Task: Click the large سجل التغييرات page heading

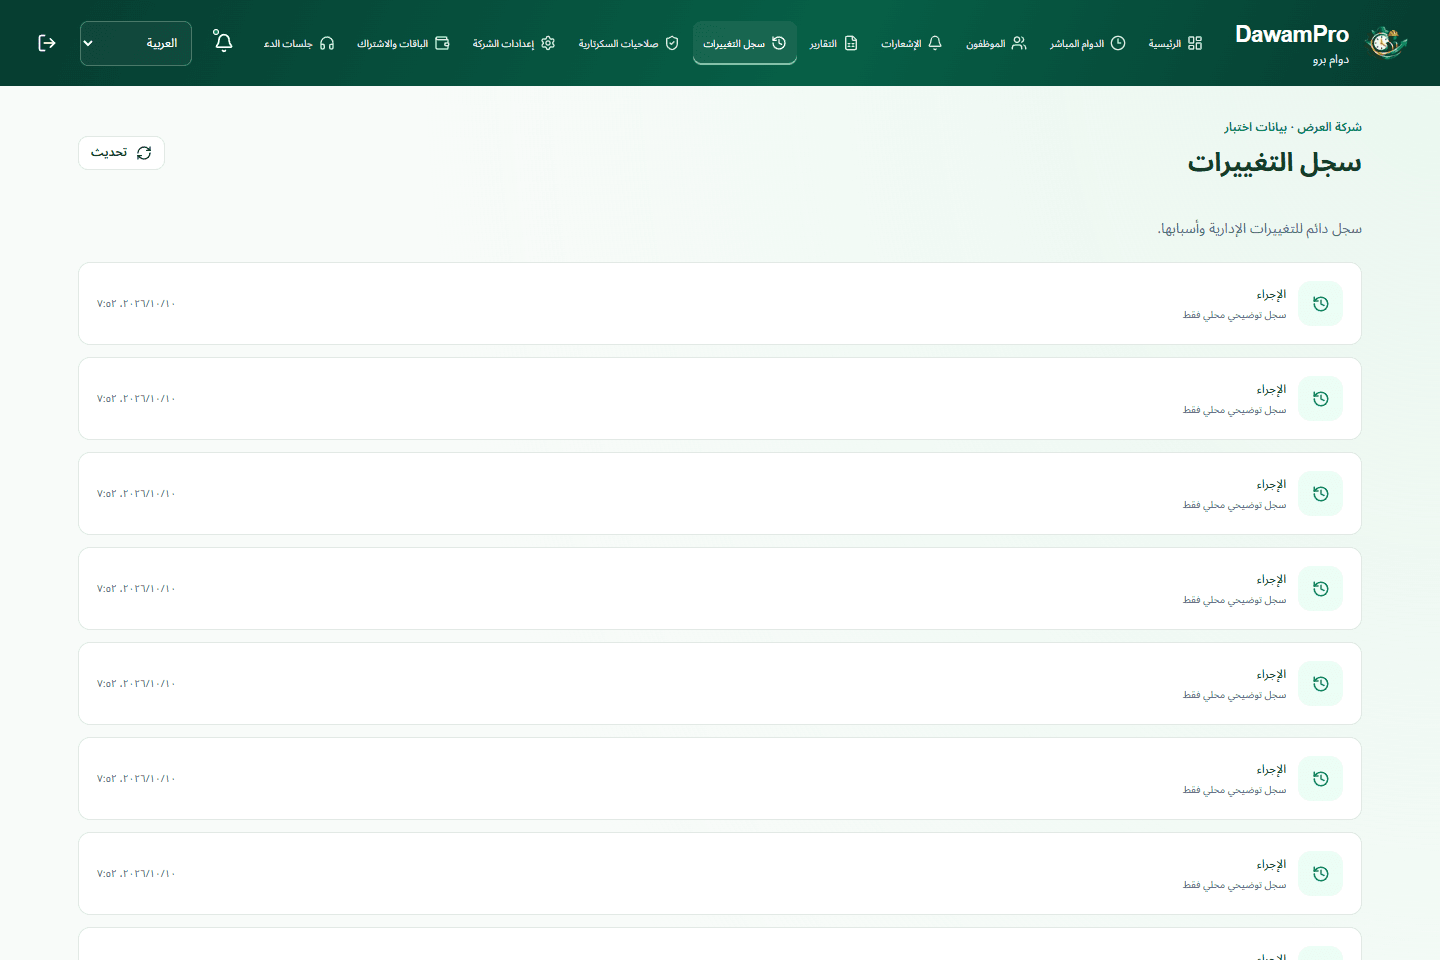Action: (1275, 163)
